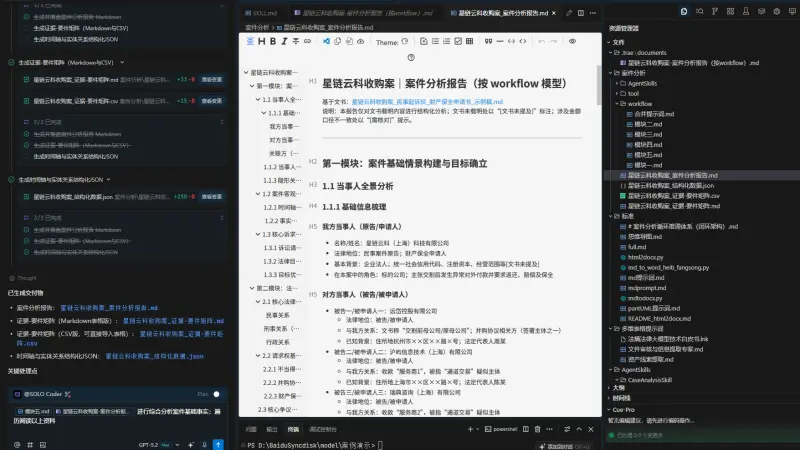Expand the 生成证据-要件矩阵 task dropdown
The image size is (800, 450).
tap(122, 62)
